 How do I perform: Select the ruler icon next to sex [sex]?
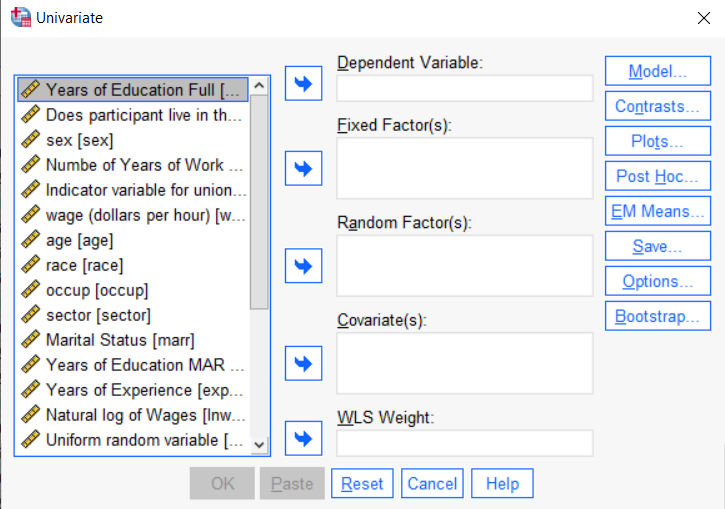tap(31, 140)
